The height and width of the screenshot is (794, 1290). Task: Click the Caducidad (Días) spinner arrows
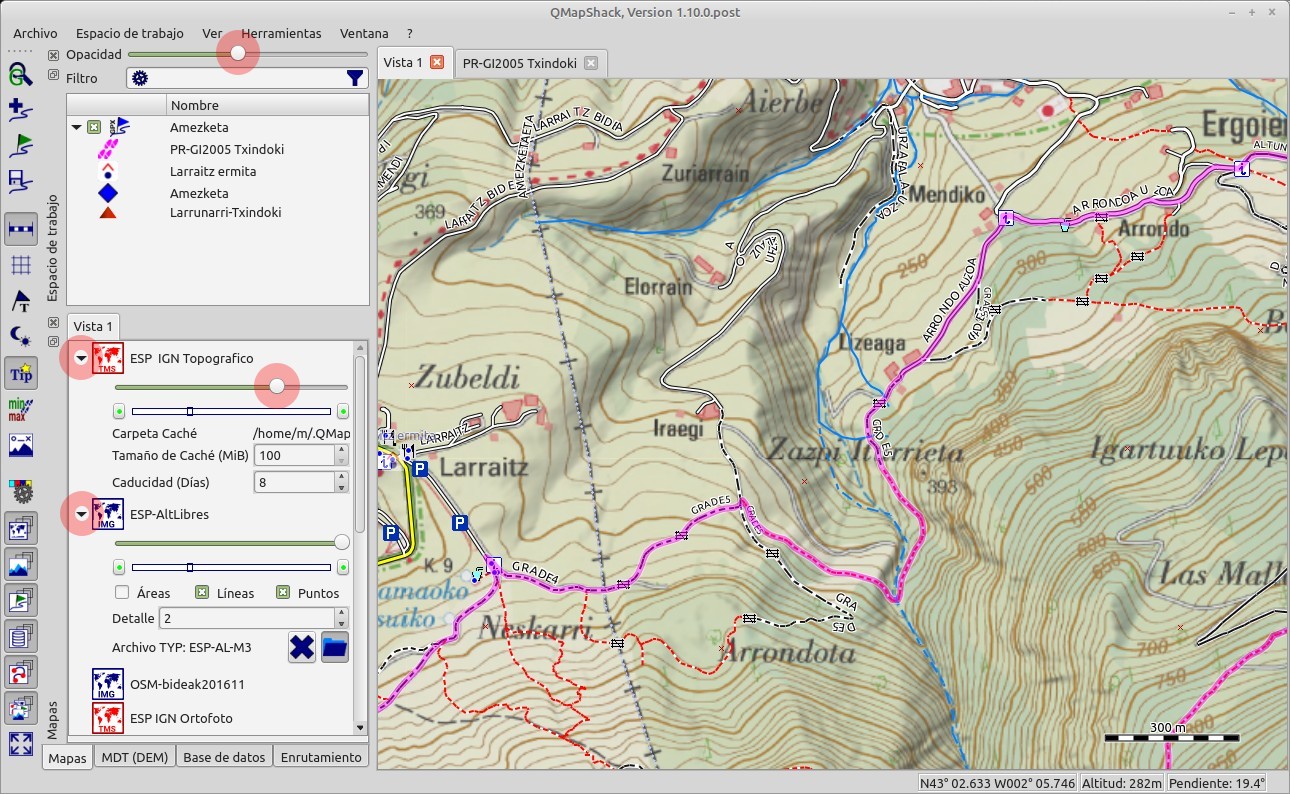(341, 482)
